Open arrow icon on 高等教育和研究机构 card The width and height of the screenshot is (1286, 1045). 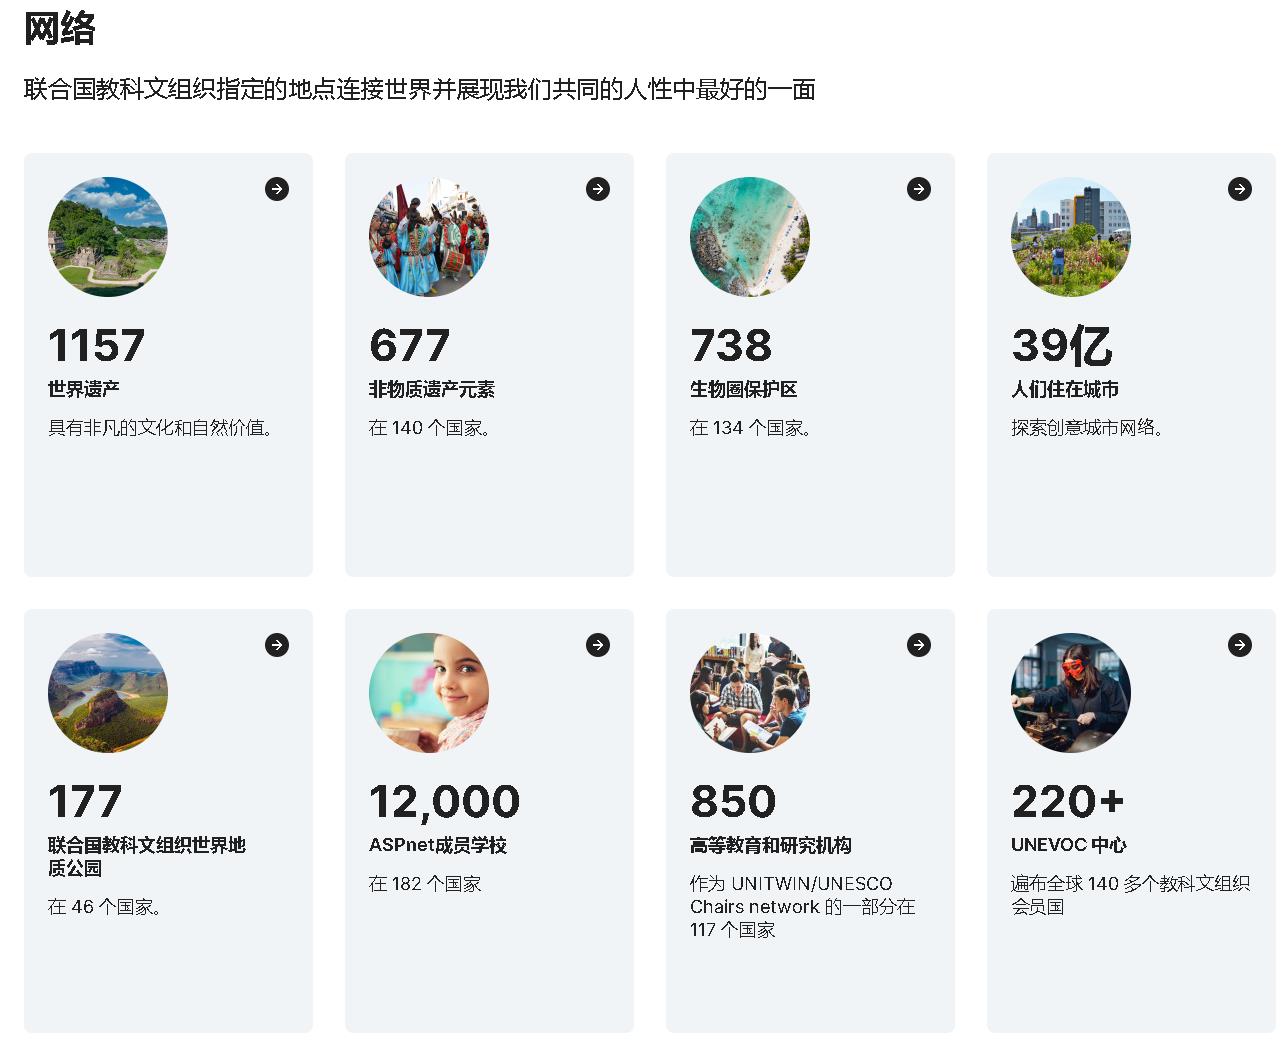click(919, 645)
